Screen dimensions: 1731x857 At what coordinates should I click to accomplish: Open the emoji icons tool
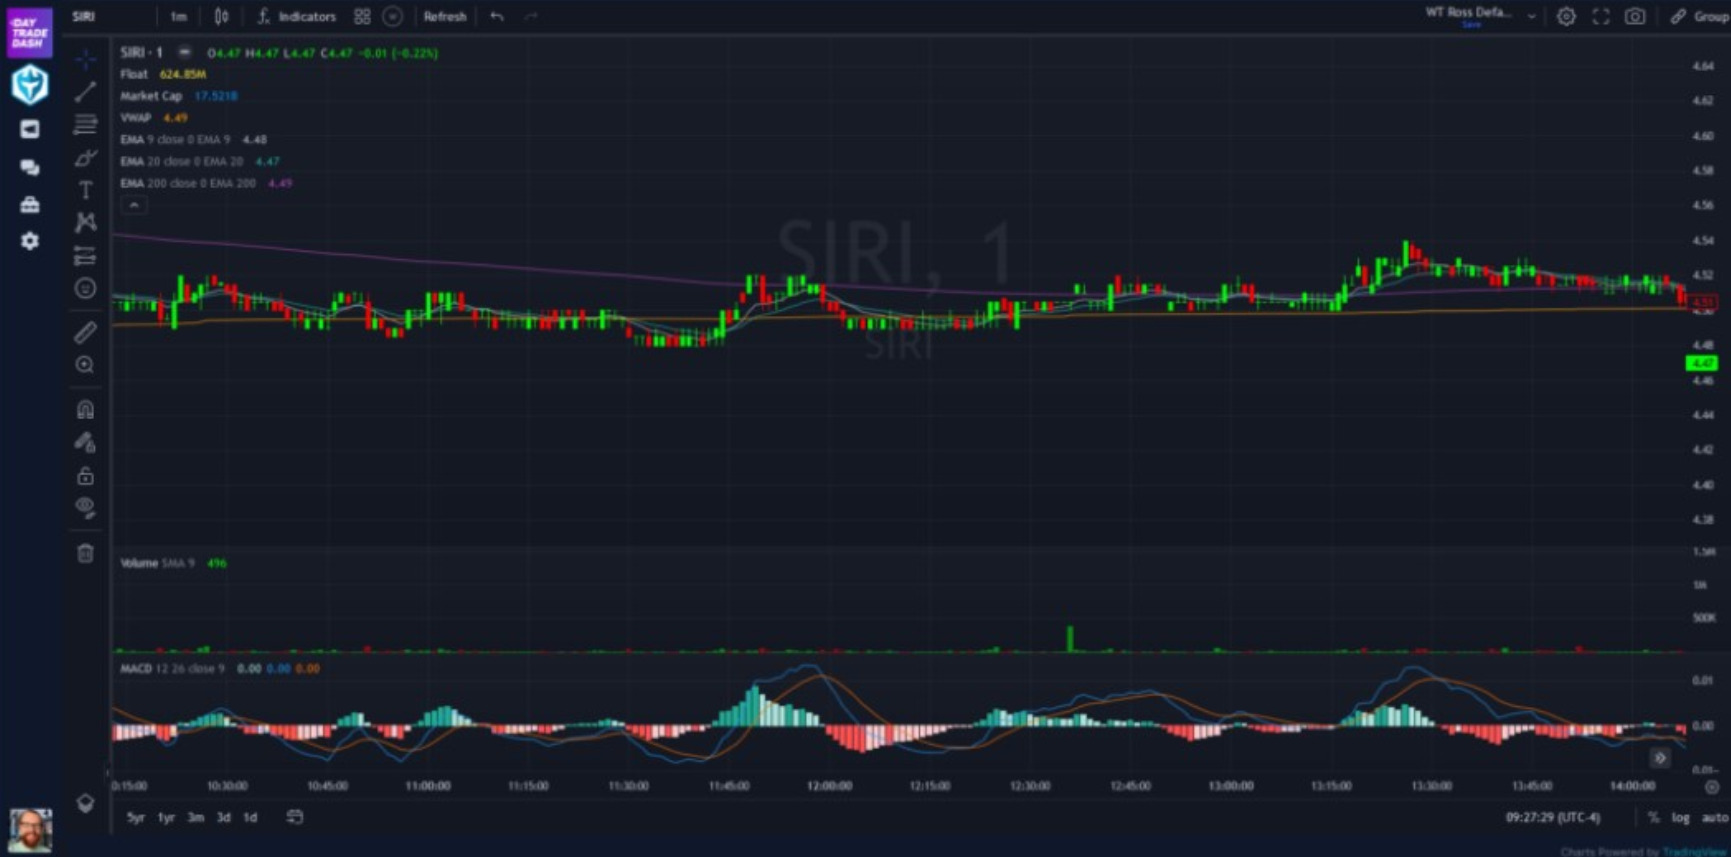point(86,288)
